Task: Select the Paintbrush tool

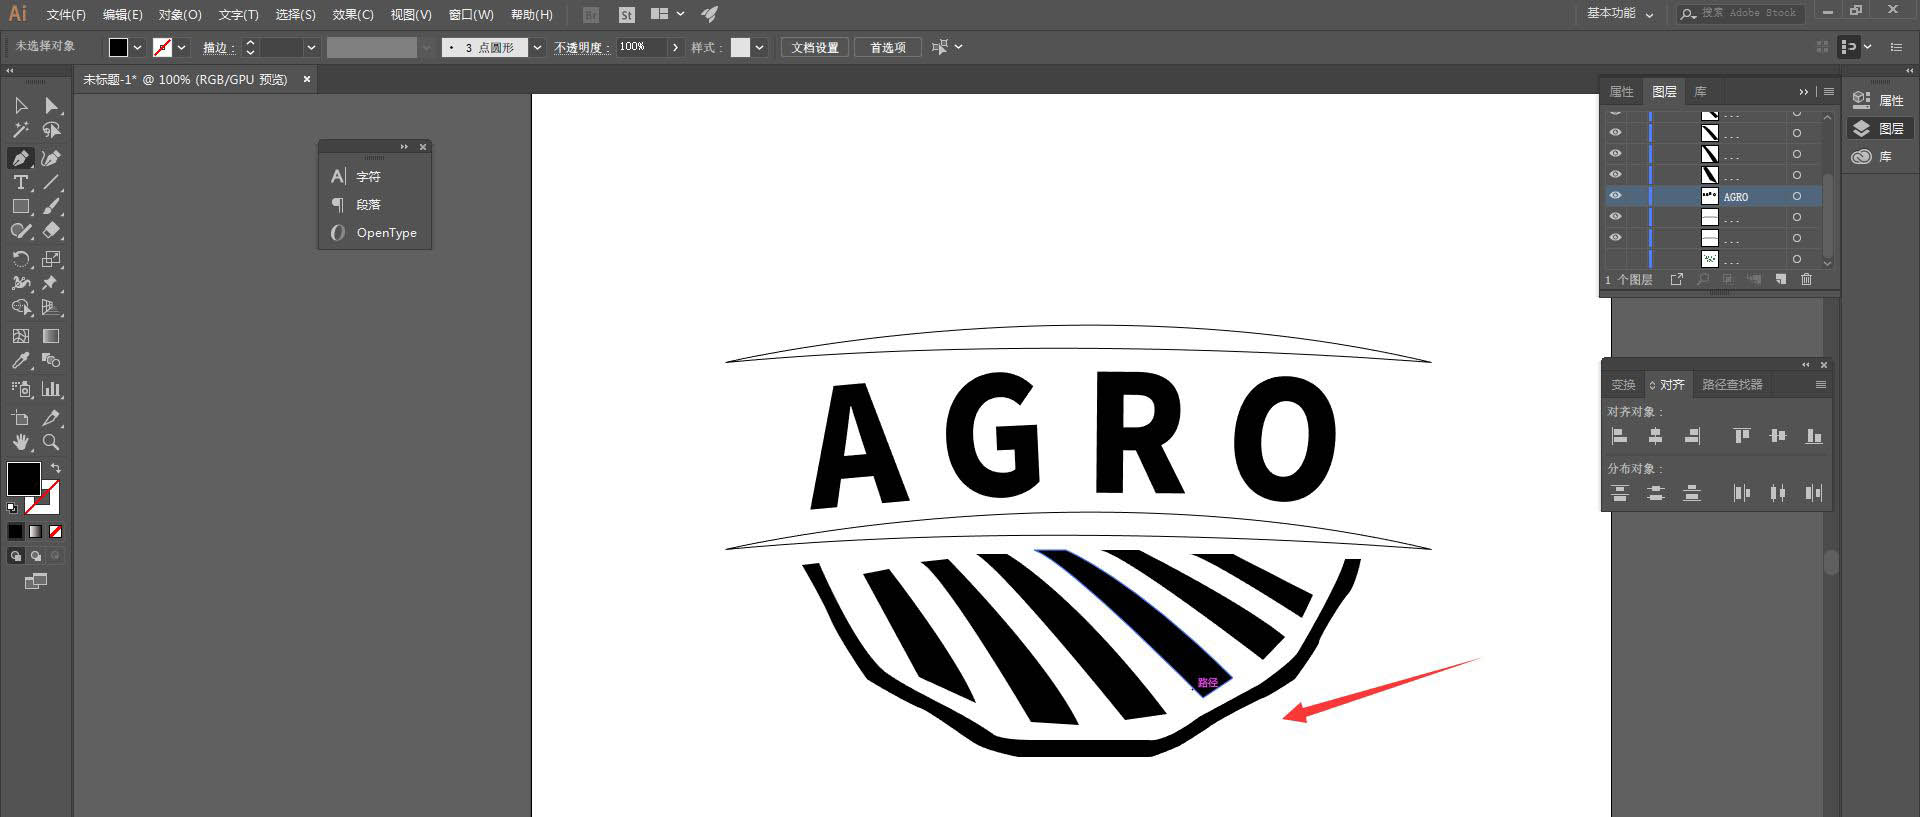Action: coord(51,206)
